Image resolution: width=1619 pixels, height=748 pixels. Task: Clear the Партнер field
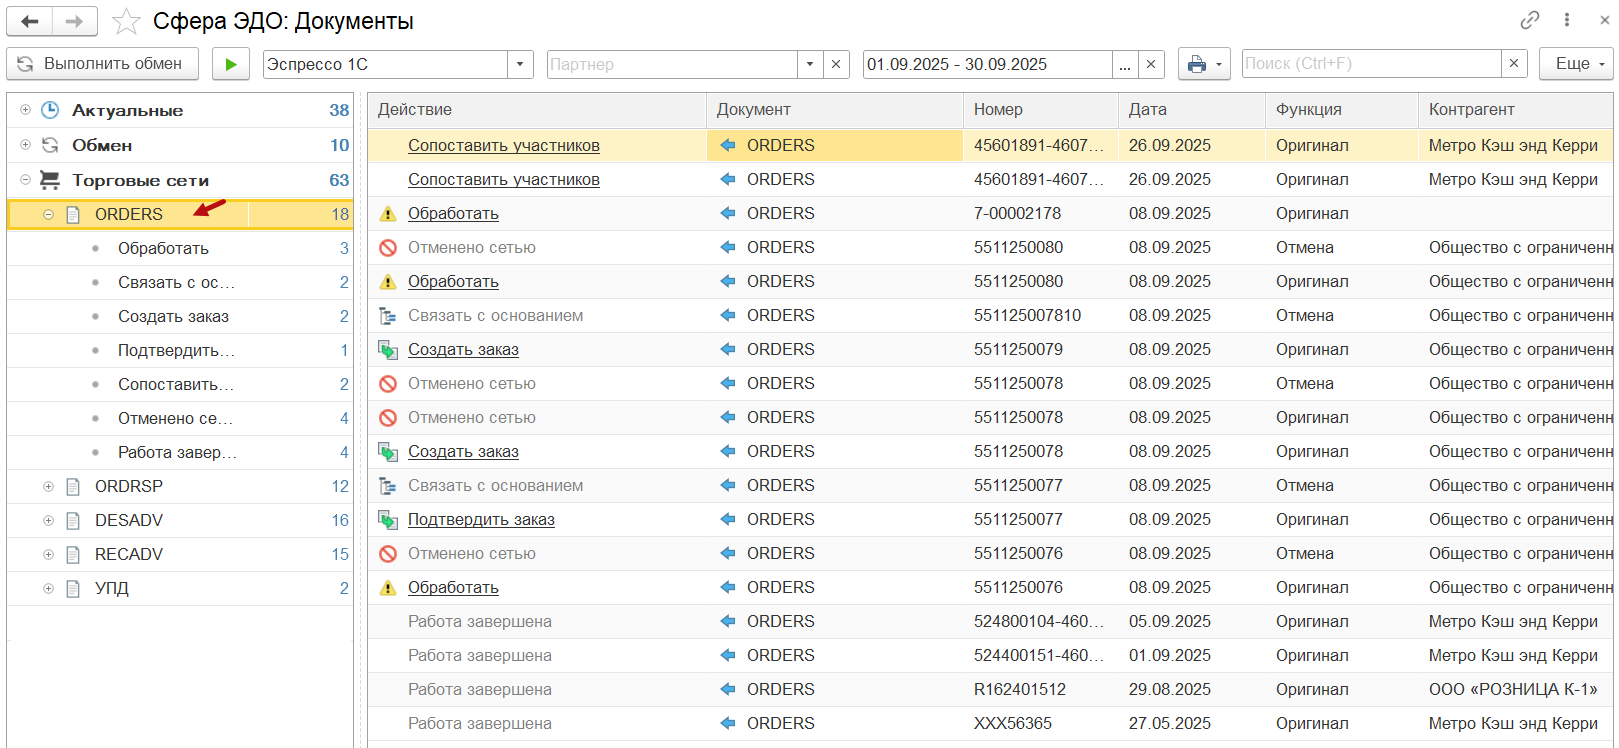[837, 64]
